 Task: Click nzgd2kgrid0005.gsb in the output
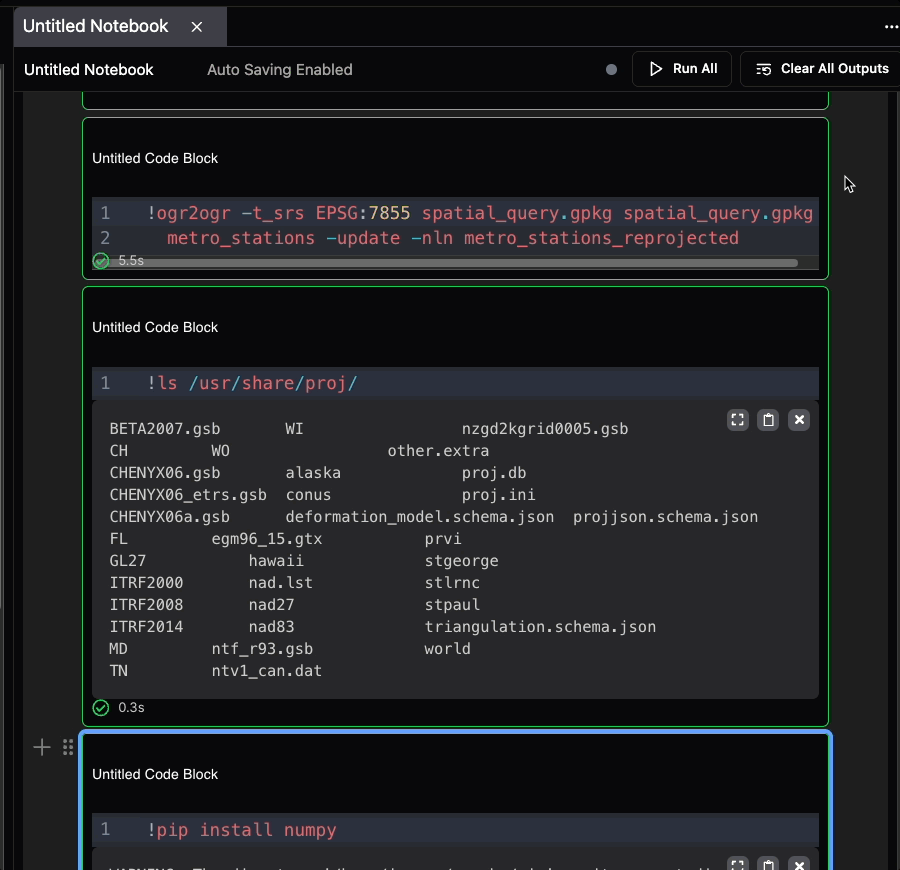tap(545, 429)
